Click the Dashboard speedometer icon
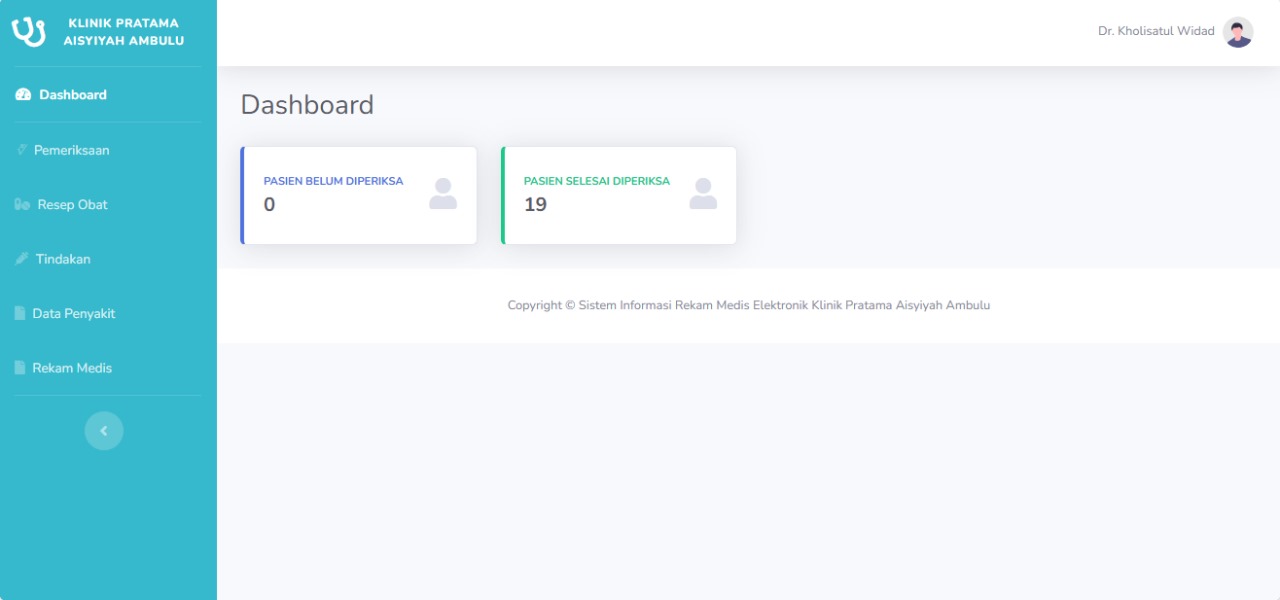The height and width of the screenshot is (600, 1280). [24, 95]
